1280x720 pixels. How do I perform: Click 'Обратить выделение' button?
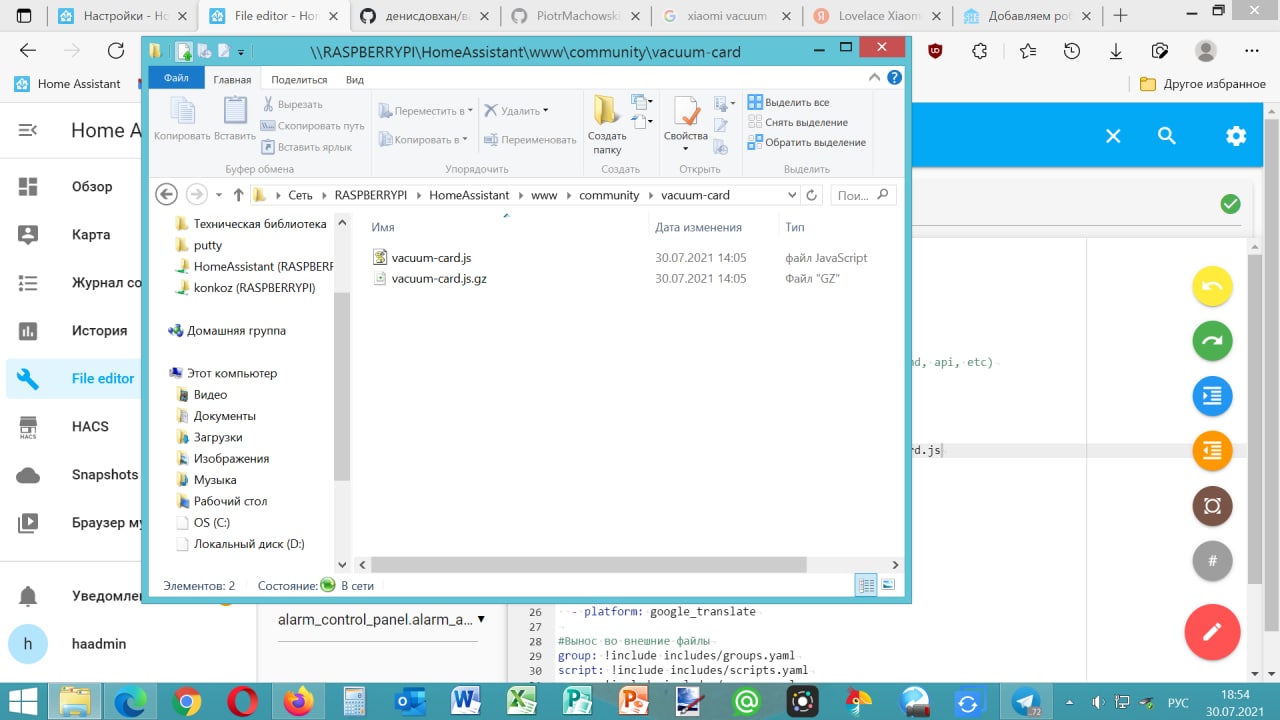pyautogui.click(x=807, y=142)
